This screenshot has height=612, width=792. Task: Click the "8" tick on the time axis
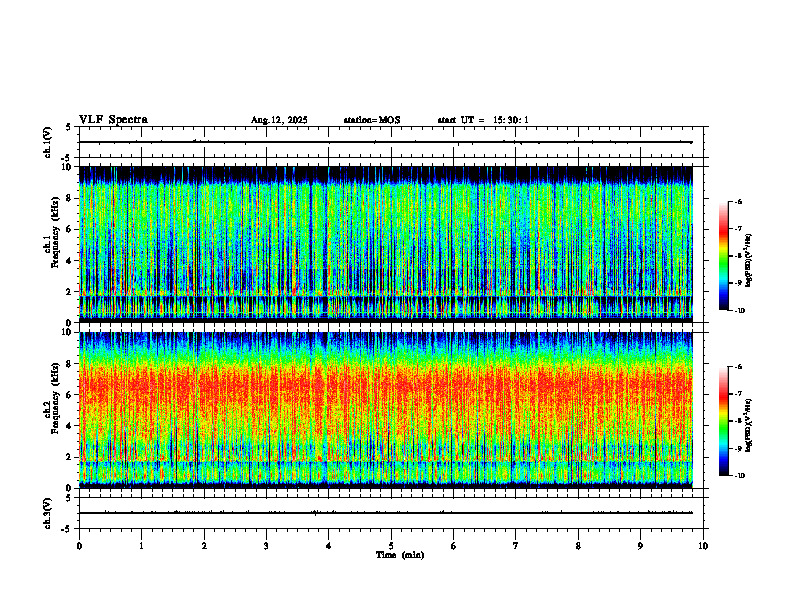coord(578,546)
